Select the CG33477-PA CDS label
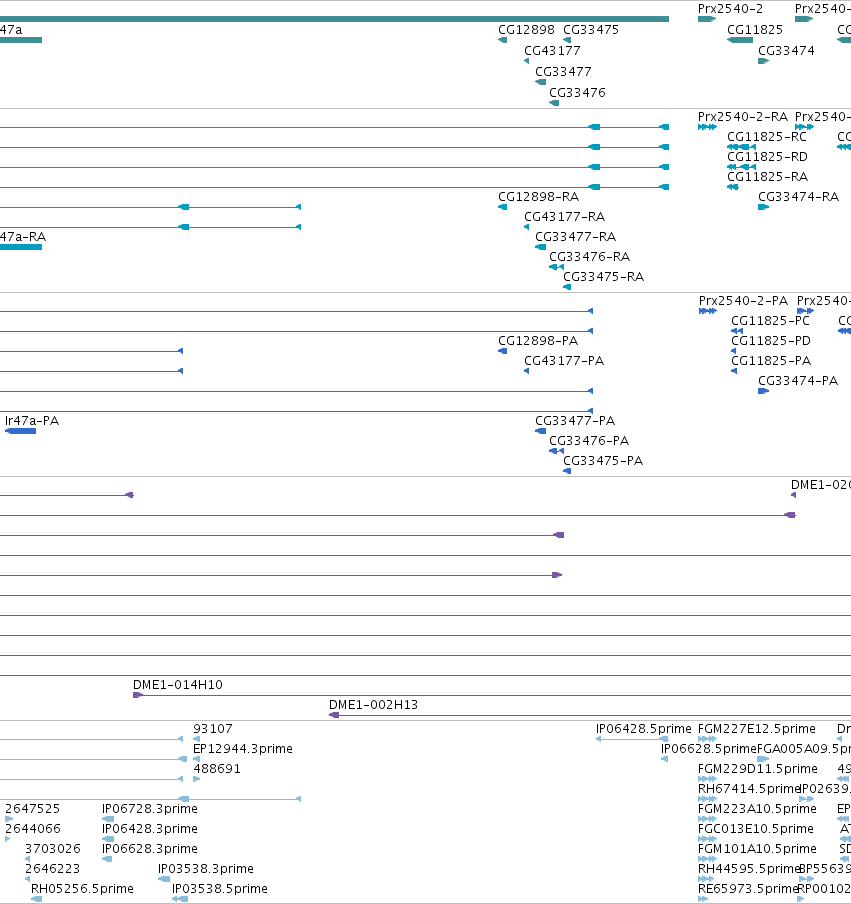 point(574,421)
